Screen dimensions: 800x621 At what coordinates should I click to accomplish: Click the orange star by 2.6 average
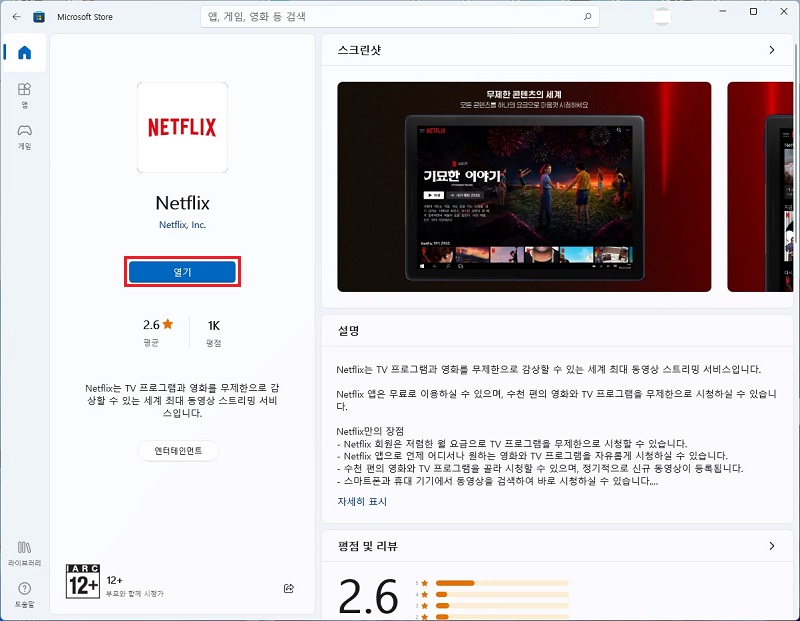pyautogui.click(x=168, y=324)
